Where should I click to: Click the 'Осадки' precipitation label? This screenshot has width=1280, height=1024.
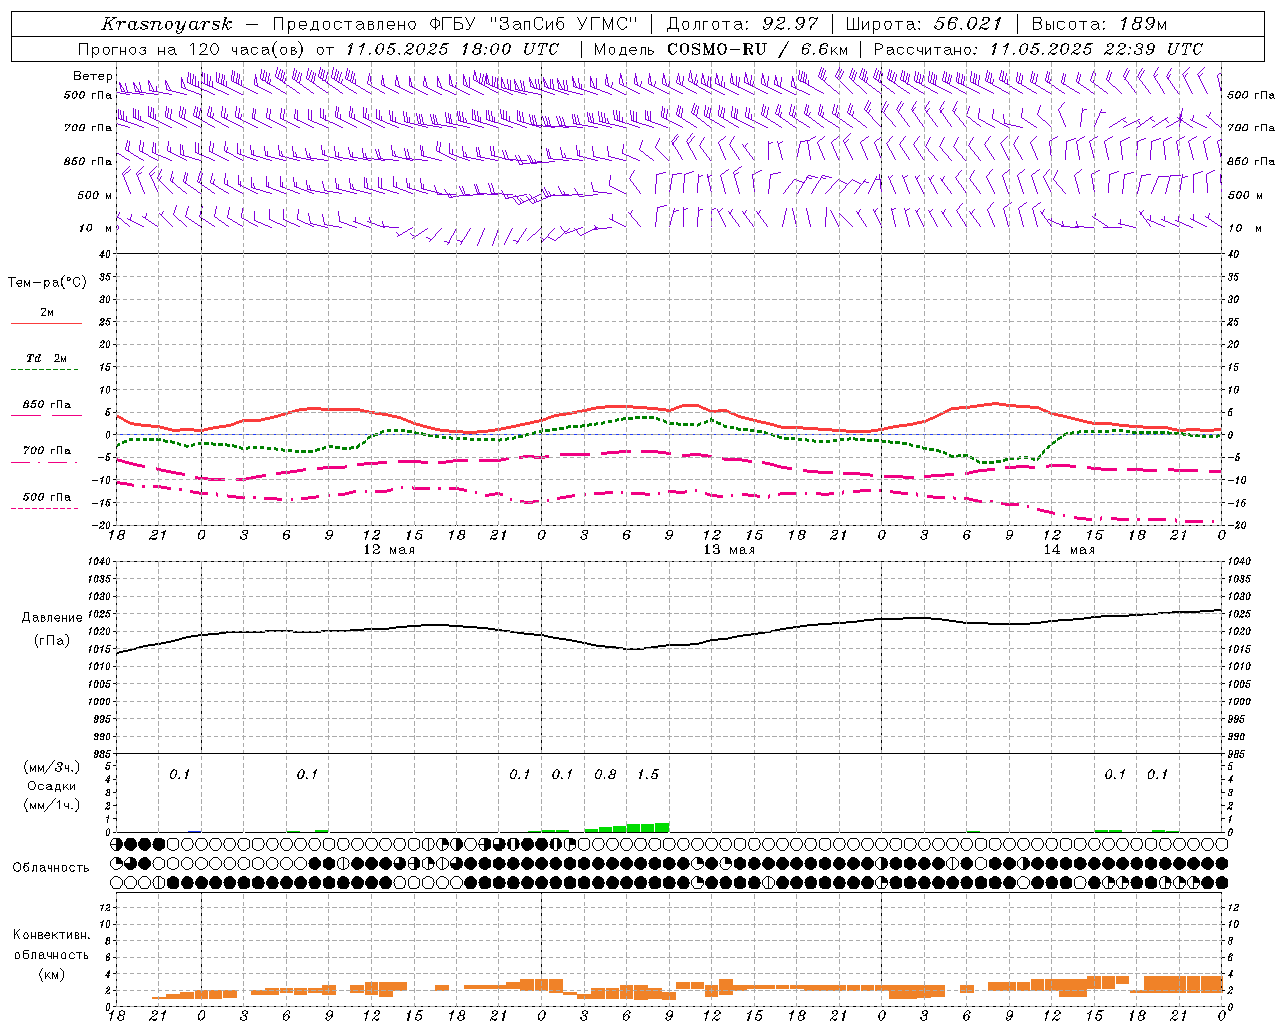click(x=52, y=786)
